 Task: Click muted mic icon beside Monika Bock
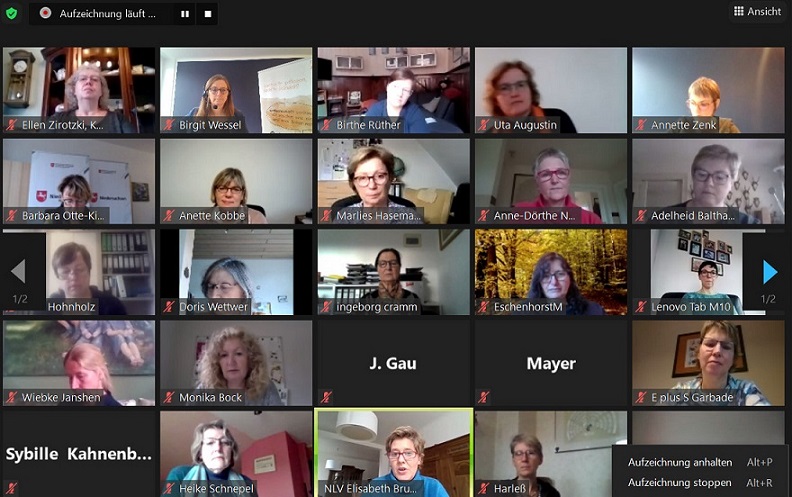[169, 397]
